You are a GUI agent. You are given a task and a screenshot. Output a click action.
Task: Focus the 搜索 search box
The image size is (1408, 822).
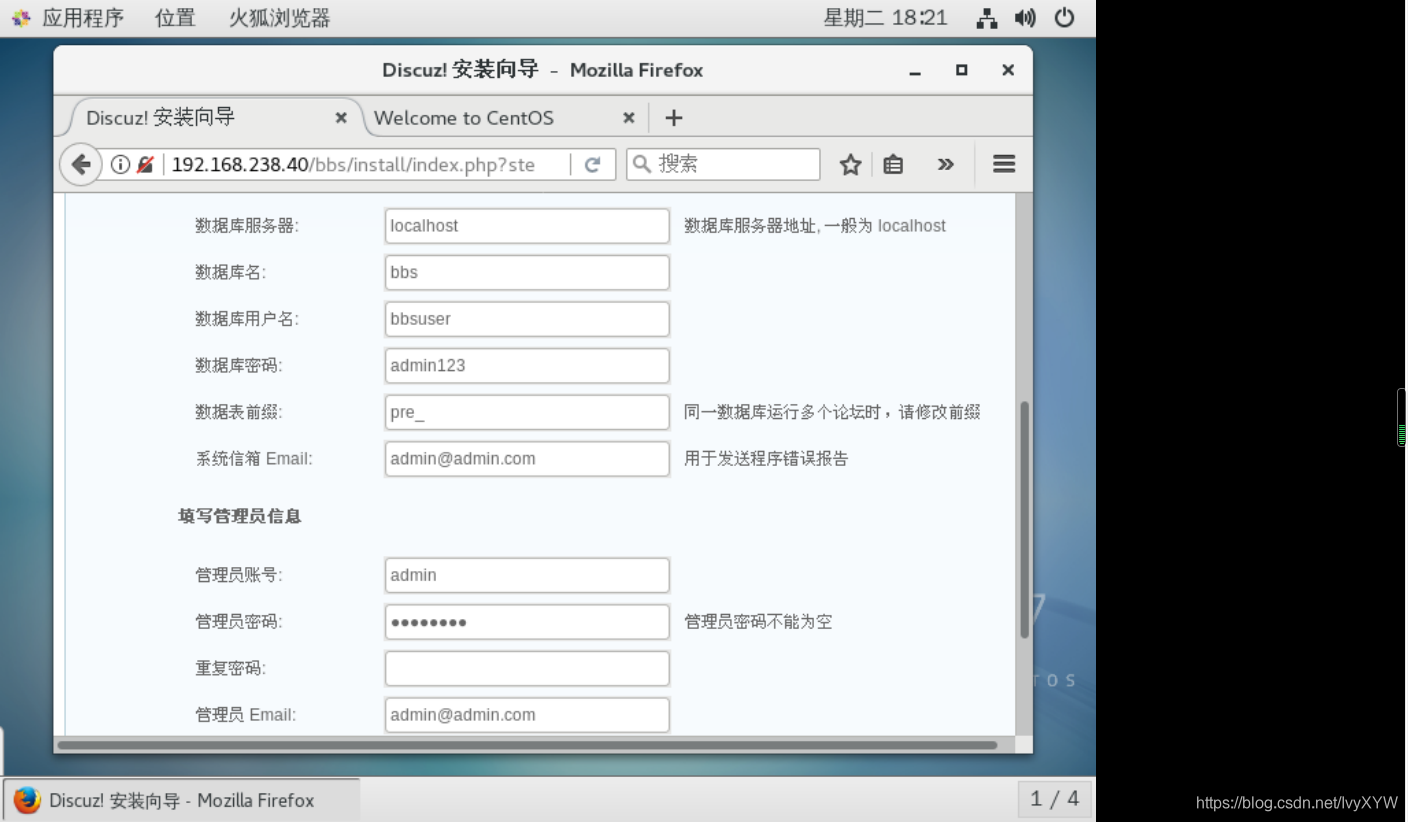coord(723,164)
